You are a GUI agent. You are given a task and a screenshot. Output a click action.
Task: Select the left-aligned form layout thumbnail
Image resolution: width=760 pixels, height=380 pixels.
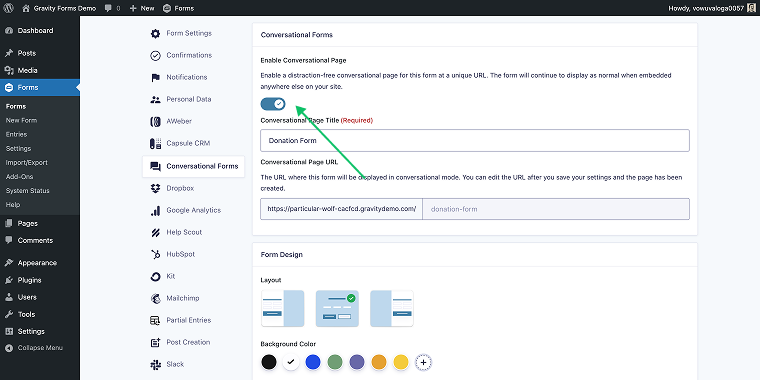283,308
